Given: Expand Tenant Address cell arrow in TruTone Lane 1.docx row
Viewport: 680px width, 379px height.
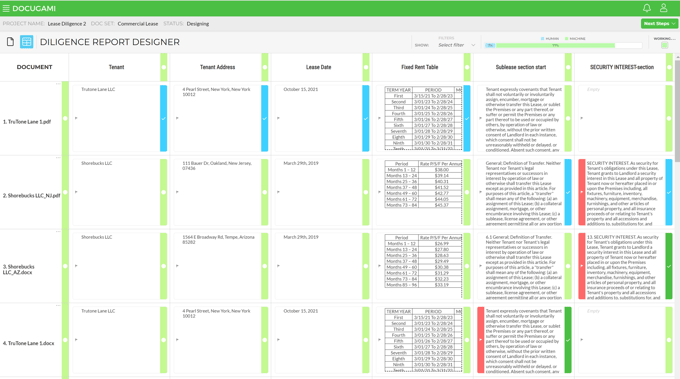Looking at the screenshot, I should pyautogui.click(x=177, y=340).
